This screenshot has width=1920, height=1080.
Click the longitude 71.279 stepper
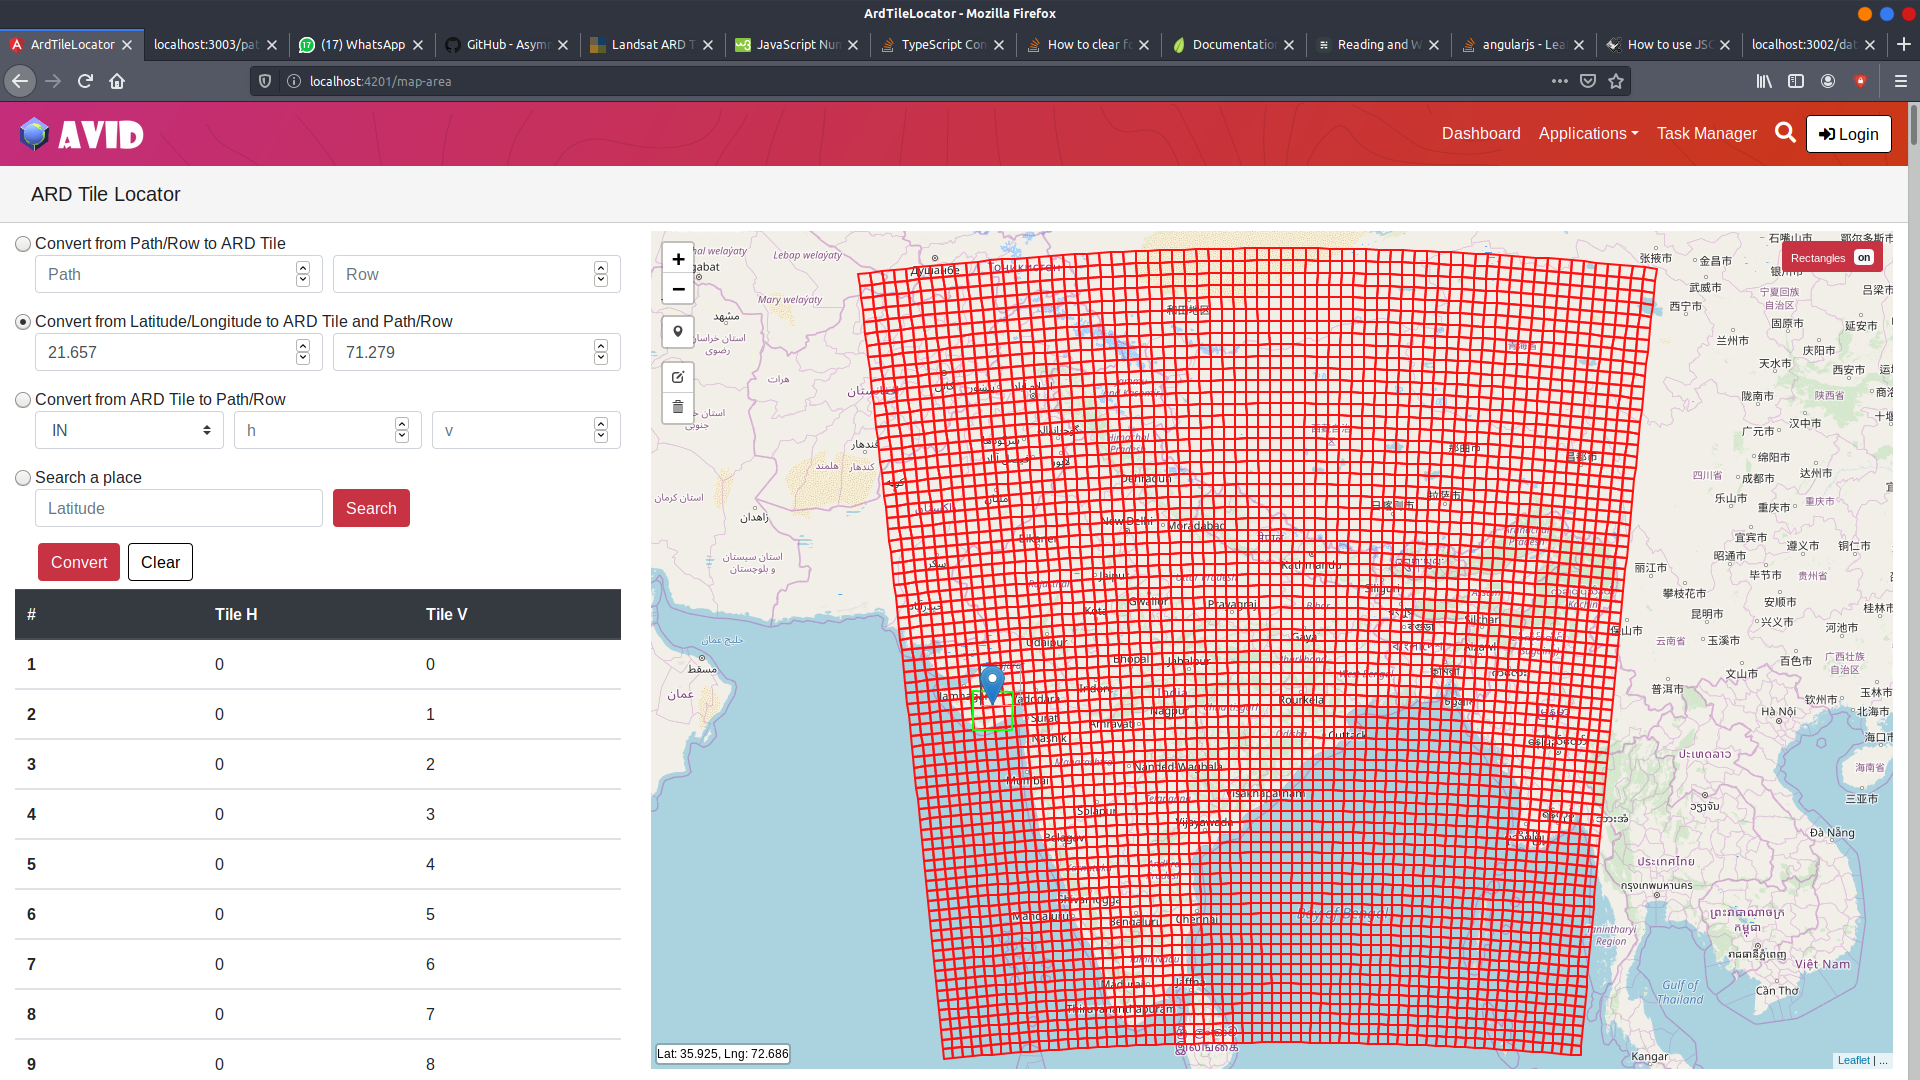pyautogui.click(x=601, y=352)
